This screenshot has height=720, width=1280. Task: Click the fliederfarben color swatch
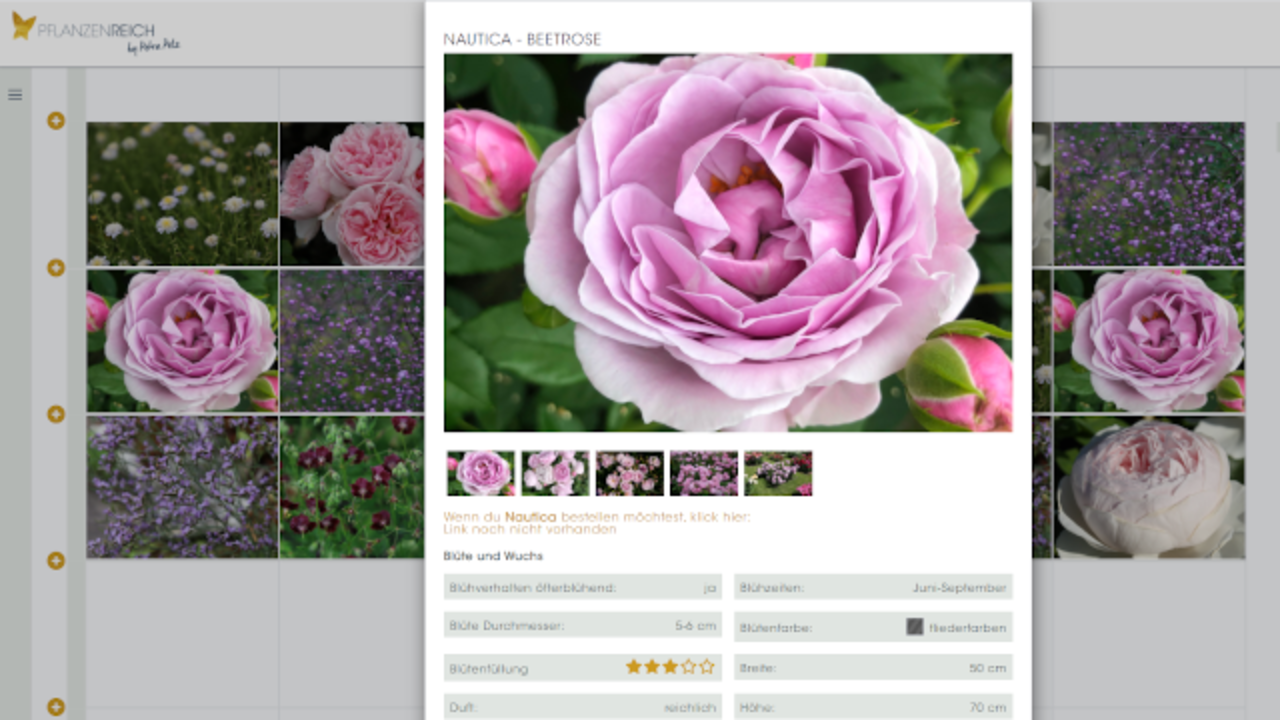coord(915,627)
